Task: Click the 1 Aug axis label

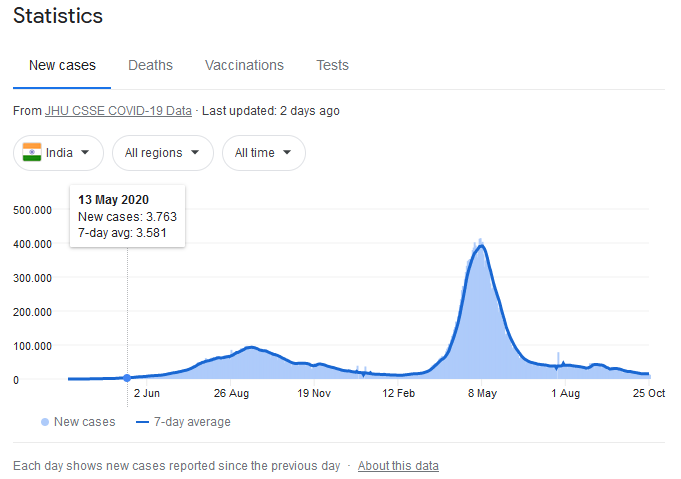Action: (565, 393)
